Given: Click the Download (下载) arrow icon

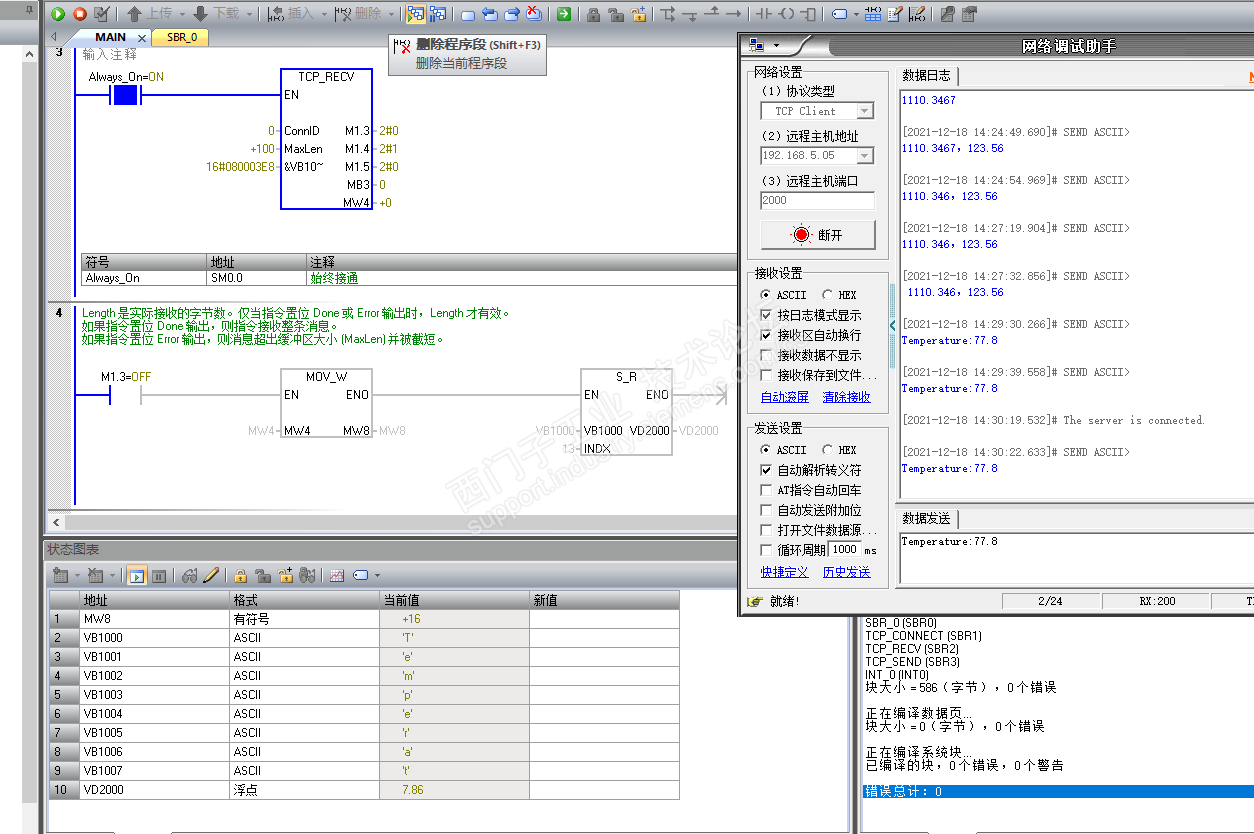Looking at the screenshot, I should point(200,14).
